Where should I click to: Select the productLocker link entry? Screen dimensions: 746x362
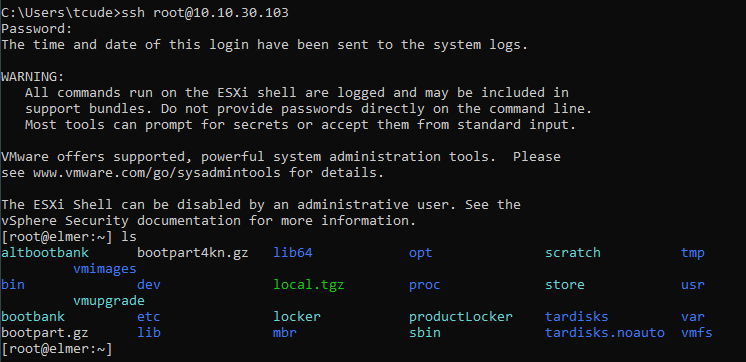coord(461,317)
